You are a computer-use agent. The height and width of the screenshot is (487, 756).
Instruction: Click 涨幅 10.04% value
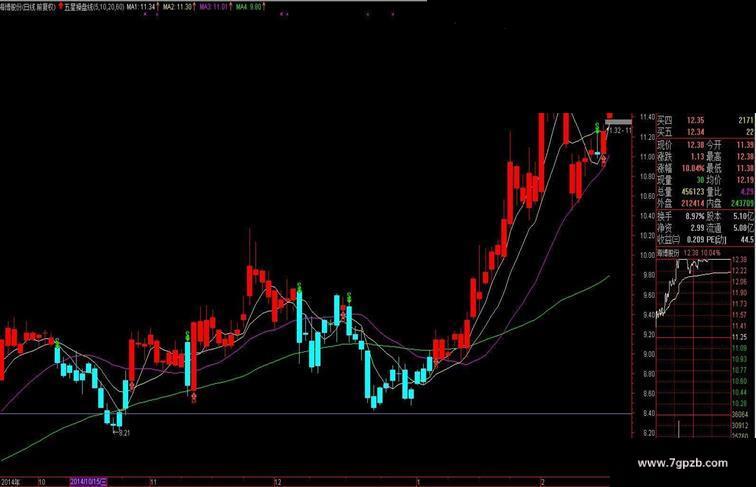coord(692,168)
